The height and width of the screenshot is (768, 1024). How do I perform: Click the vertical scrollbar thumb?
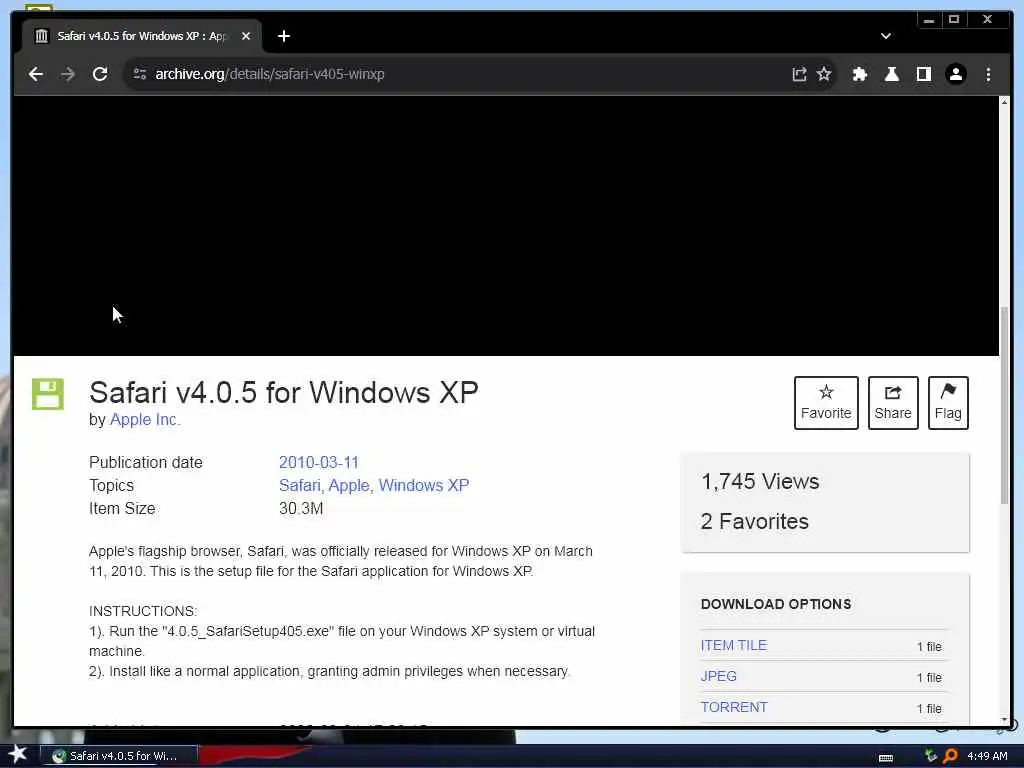tap(1004, 405)
